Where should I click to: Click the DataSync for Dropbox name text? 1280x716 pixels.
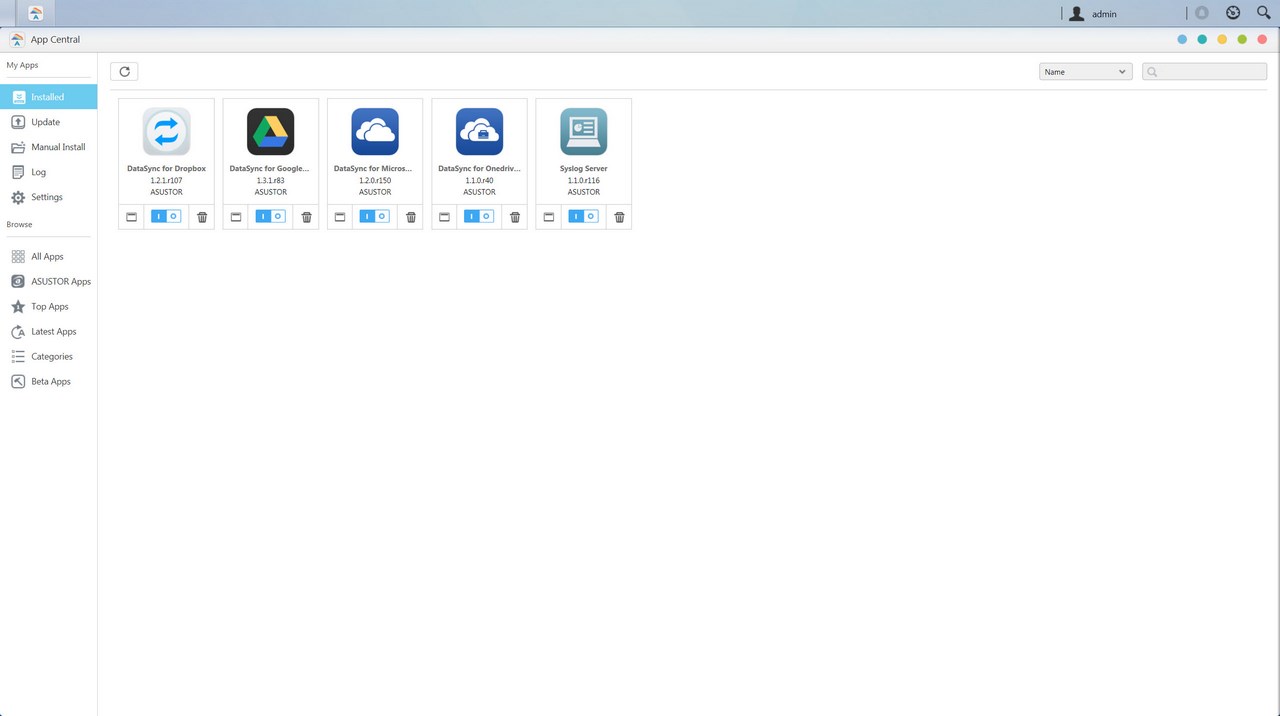[x=166, y=169]
